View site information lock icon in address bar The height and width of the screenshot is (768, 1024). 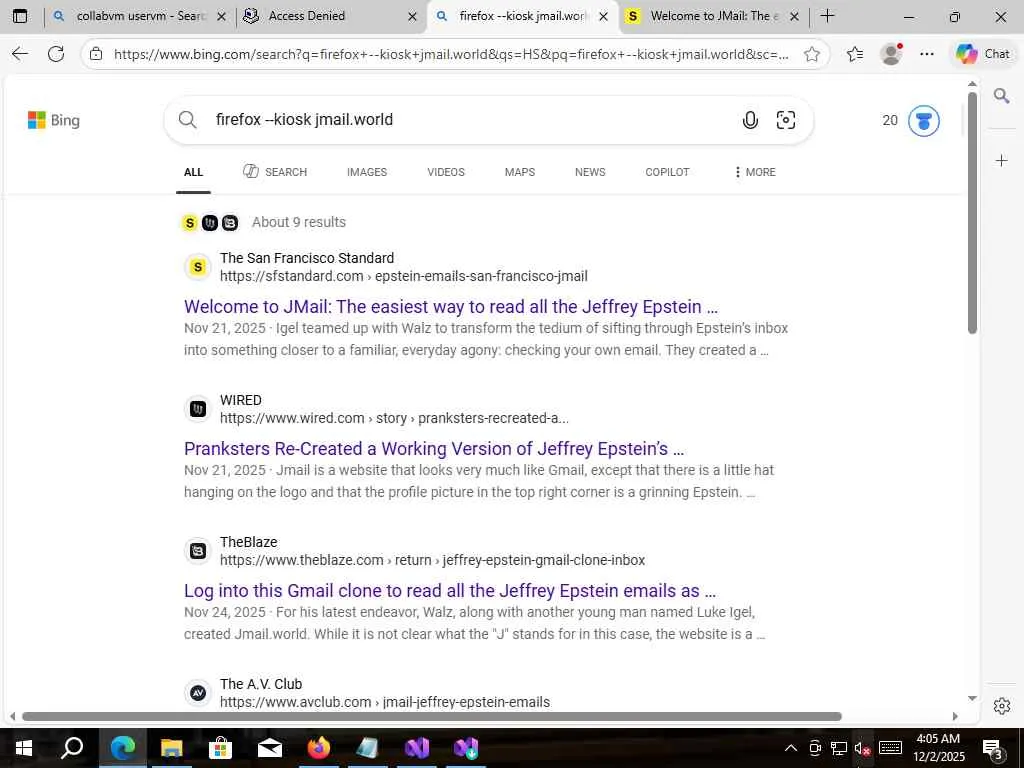point(96,54)
